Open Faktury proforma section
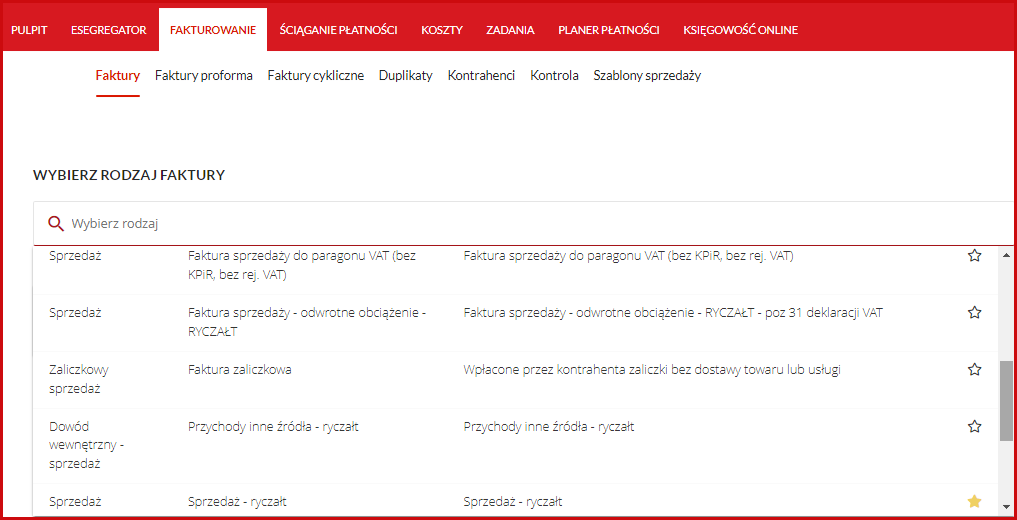Screen dimensions: 1017x520 click(x=204, y=76)
